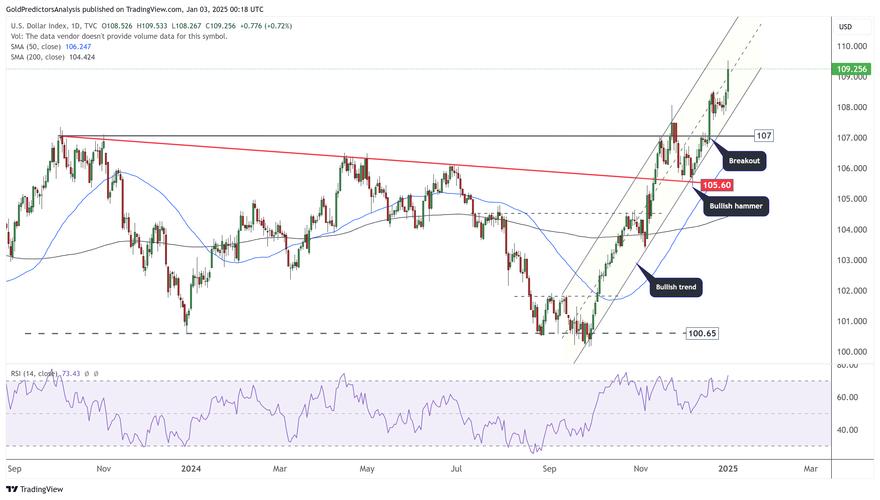Screen dimensions: 880x500
Task: Select the Bullish trend annotation callout
Action: pyautogui.click(x=677, y=287)
